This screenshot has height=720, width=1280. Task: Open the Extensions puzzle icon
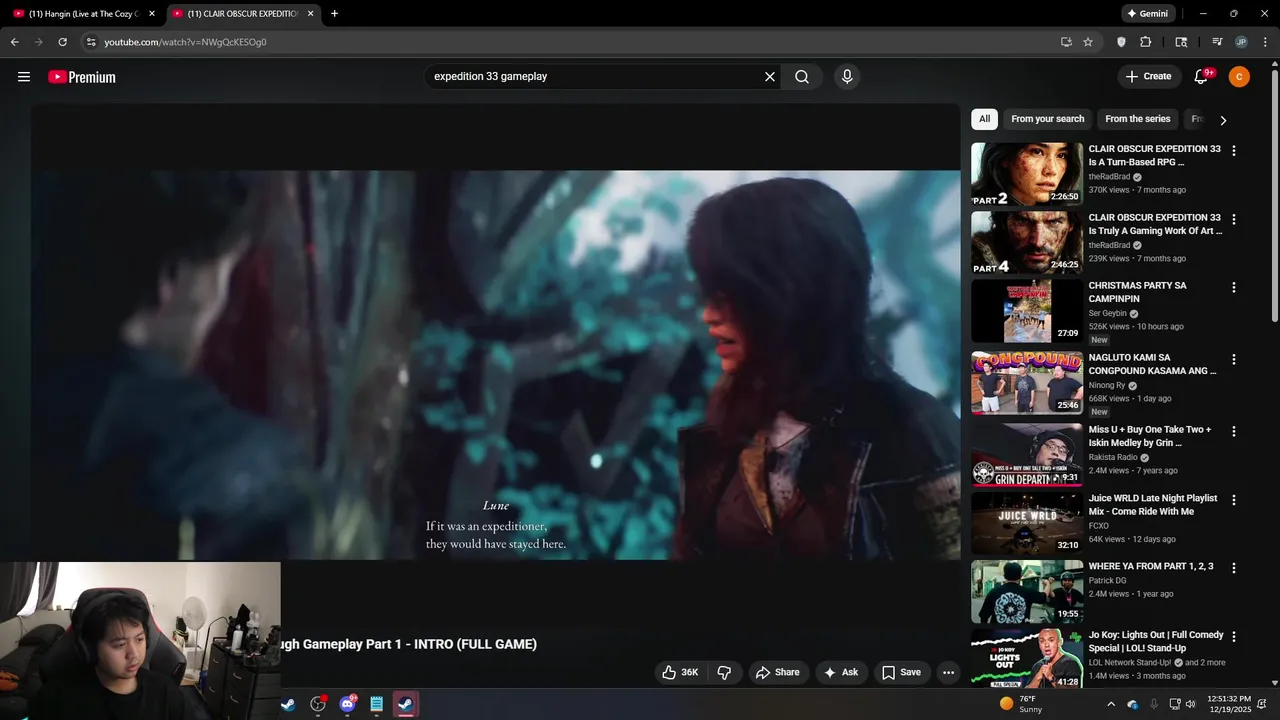tap(1146, 42)
